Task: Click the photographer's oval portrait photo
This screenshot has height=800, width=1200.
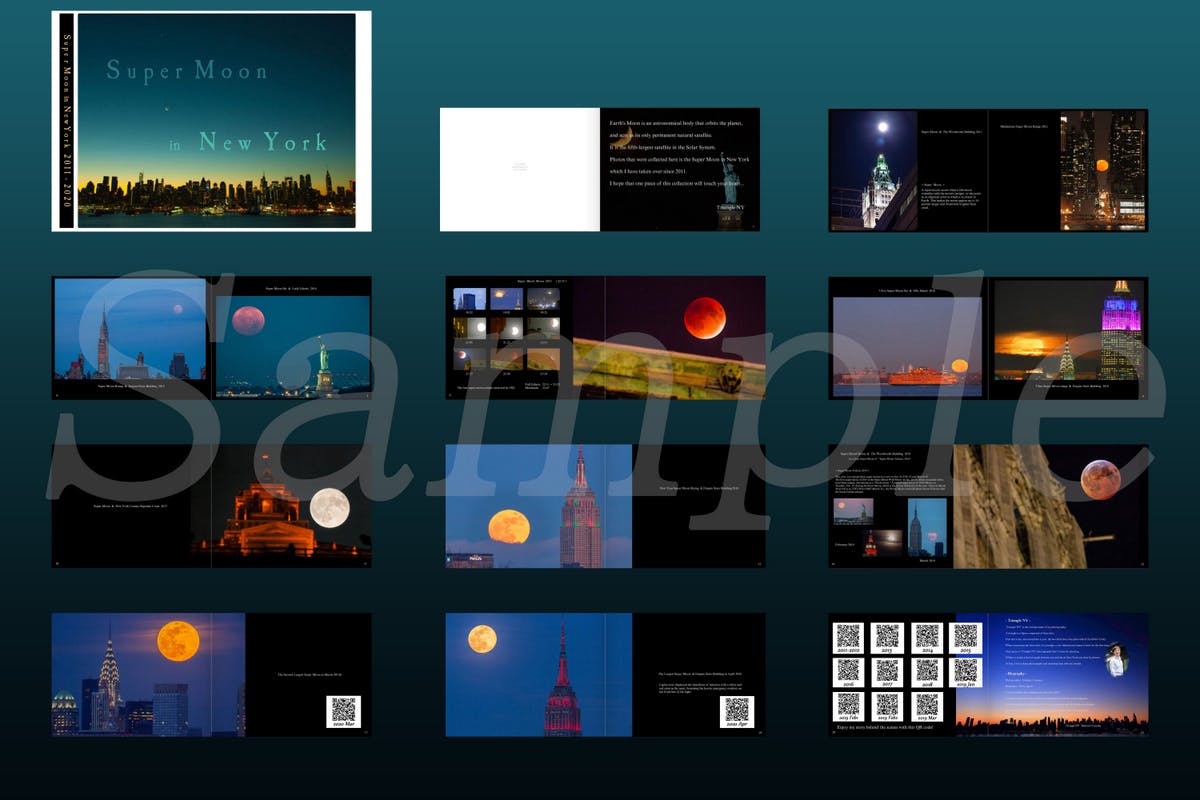Action: point(1116,658)
